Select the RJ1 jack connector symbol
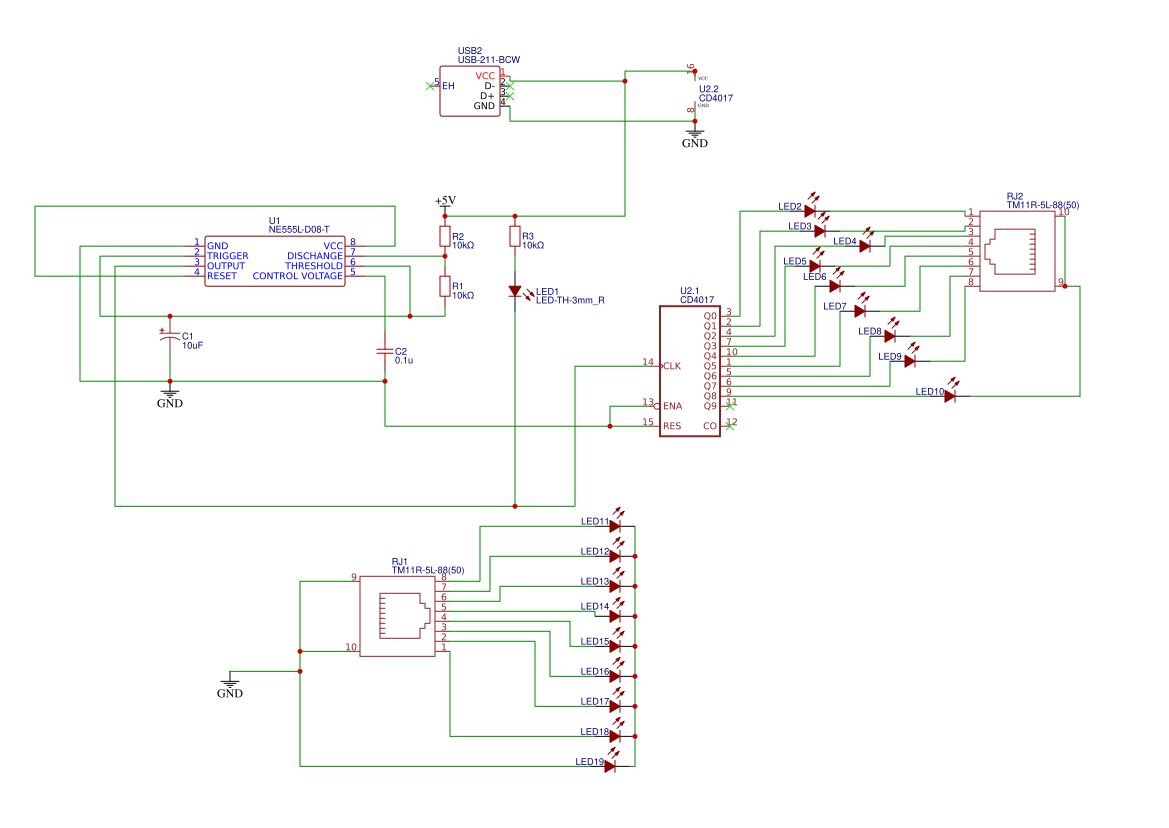Screen dimensions: 1169x828 point(397,616)
